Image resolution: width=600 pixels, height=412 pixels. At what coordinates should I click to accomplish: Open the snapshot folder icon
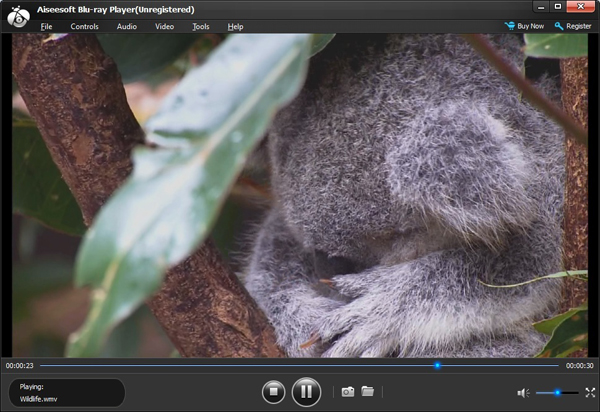[367, 392]
